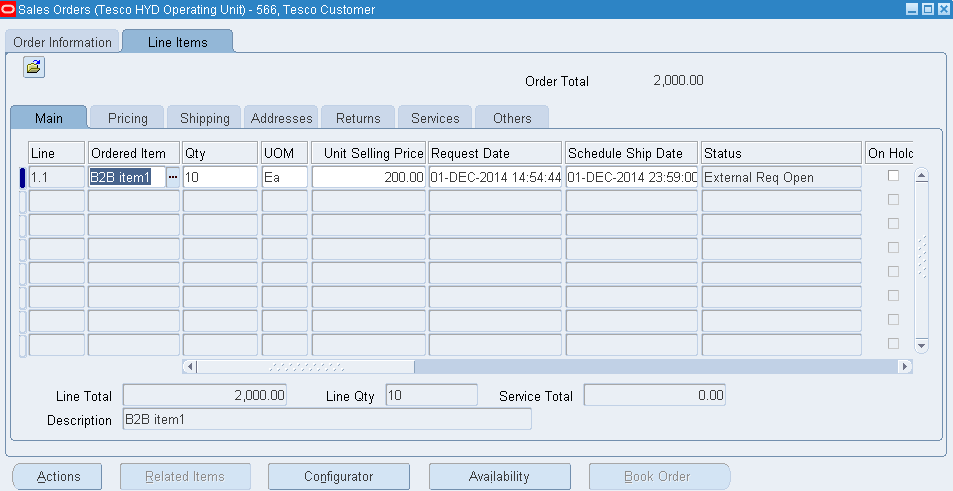Click the Order Total value 2,000.00
Screen dimensions: 953x491
678,80
